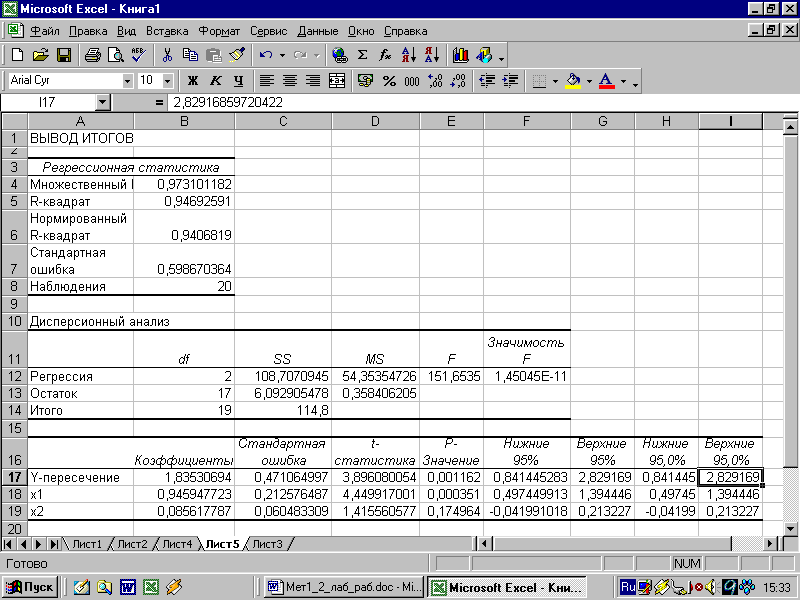Expand more buttons on formatting toolbar
The image size is (800, 600).
point(635,83)
